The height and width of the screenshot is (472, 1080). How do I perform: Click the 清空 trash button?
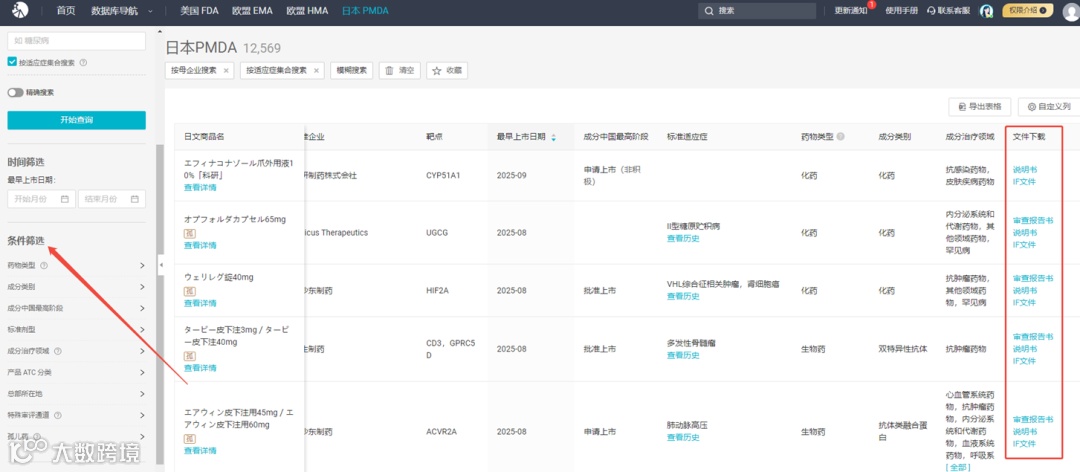tap(399, 70)
